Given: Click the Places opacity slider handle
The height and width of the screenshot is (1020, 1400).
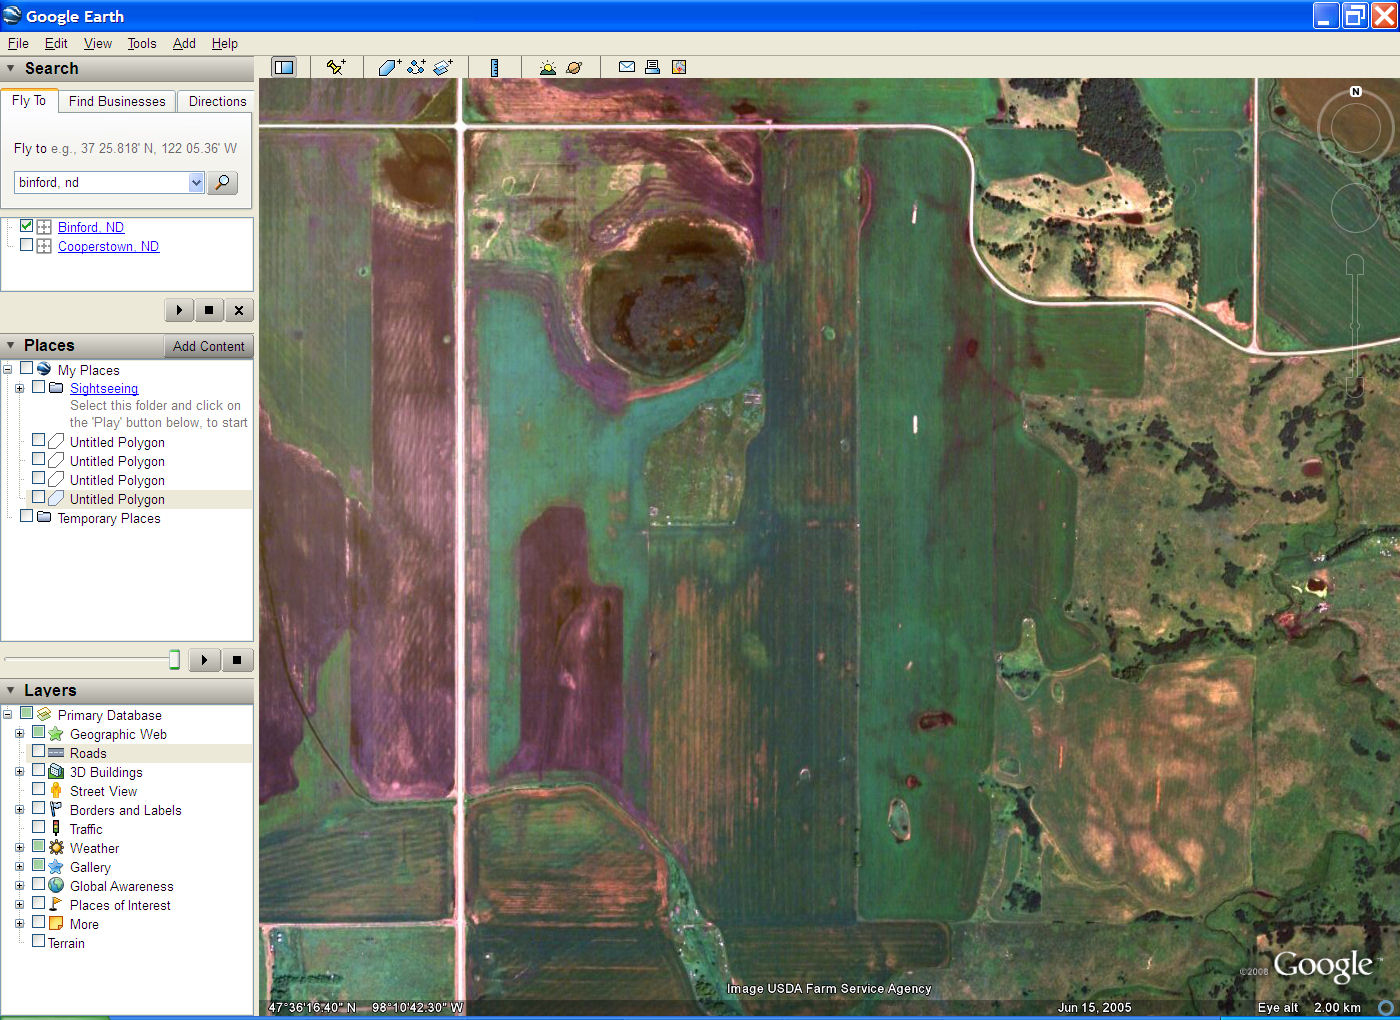Looking at the screenshot, I should point(174,659).
